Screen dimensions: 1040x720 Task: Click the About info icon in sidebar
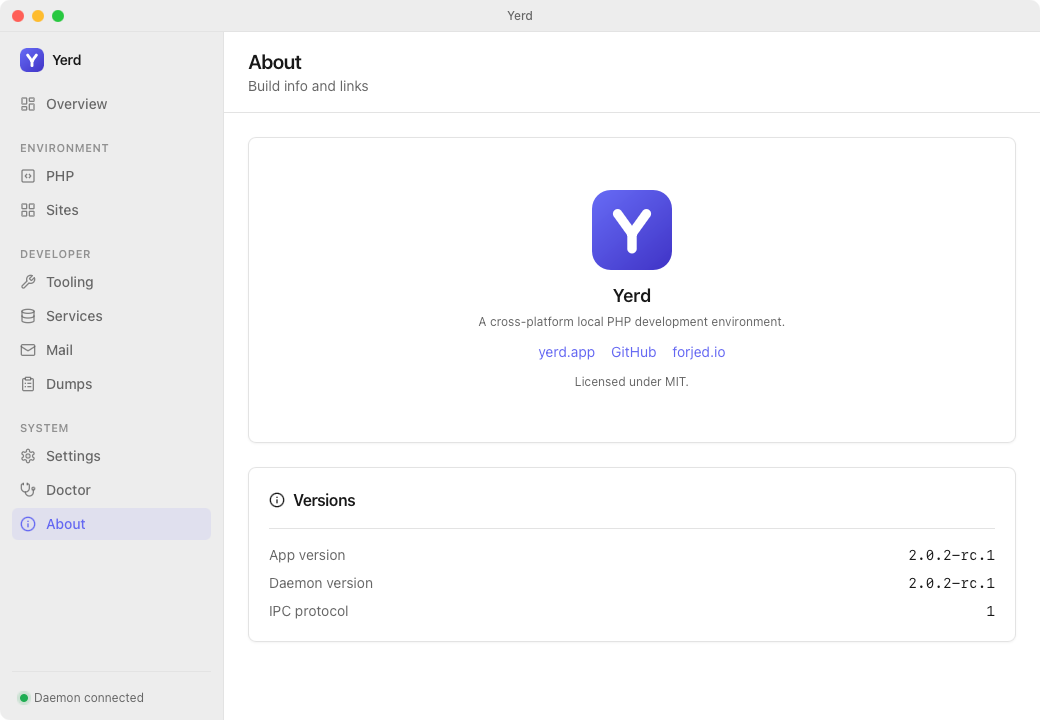point(28,524)
